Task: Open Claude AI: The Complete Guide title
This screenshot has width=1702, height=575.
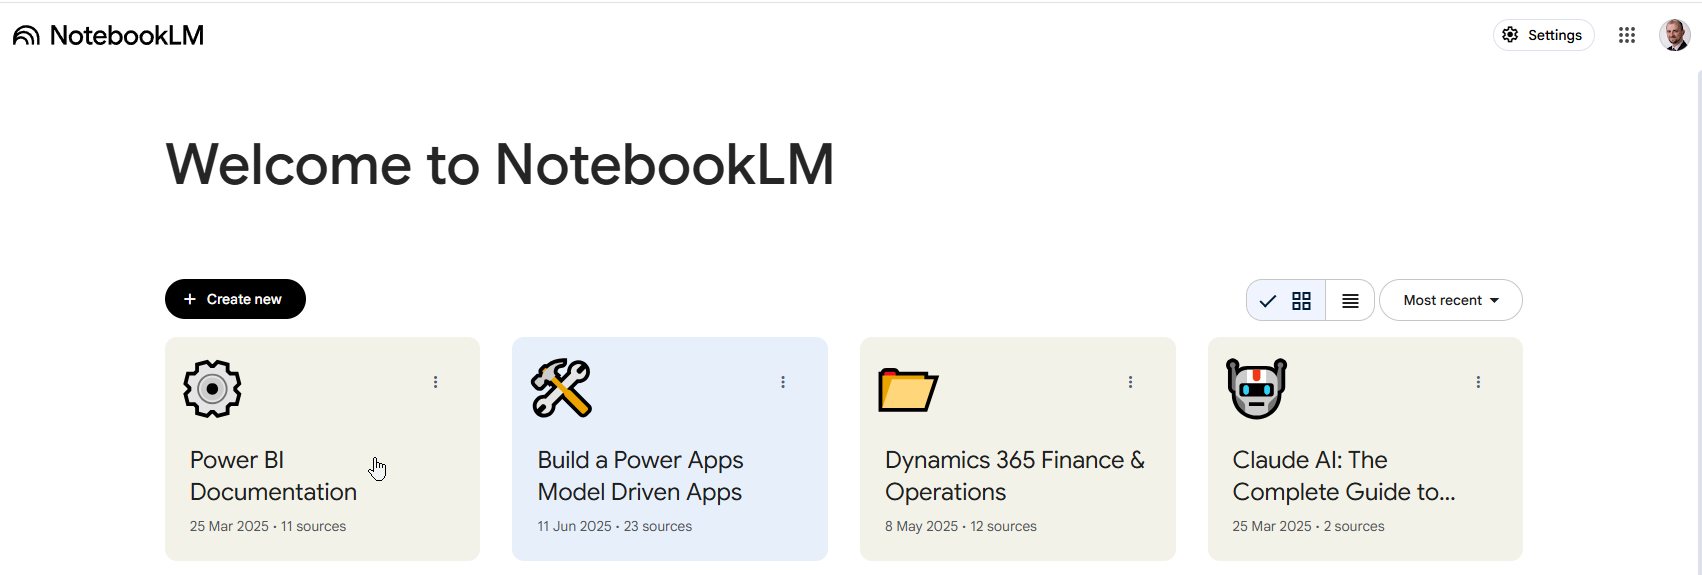Action: pyautogui.click(x=1344, y=476)
